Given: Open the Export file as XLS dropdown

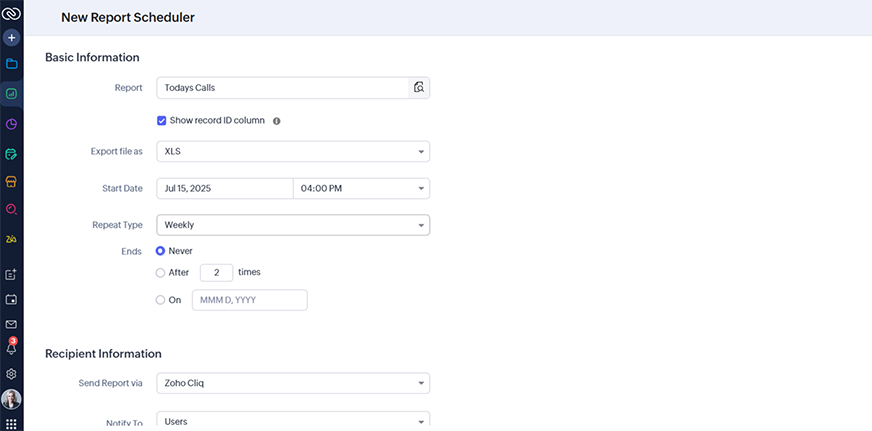Looking at the screenshot, I should (293, 151).
